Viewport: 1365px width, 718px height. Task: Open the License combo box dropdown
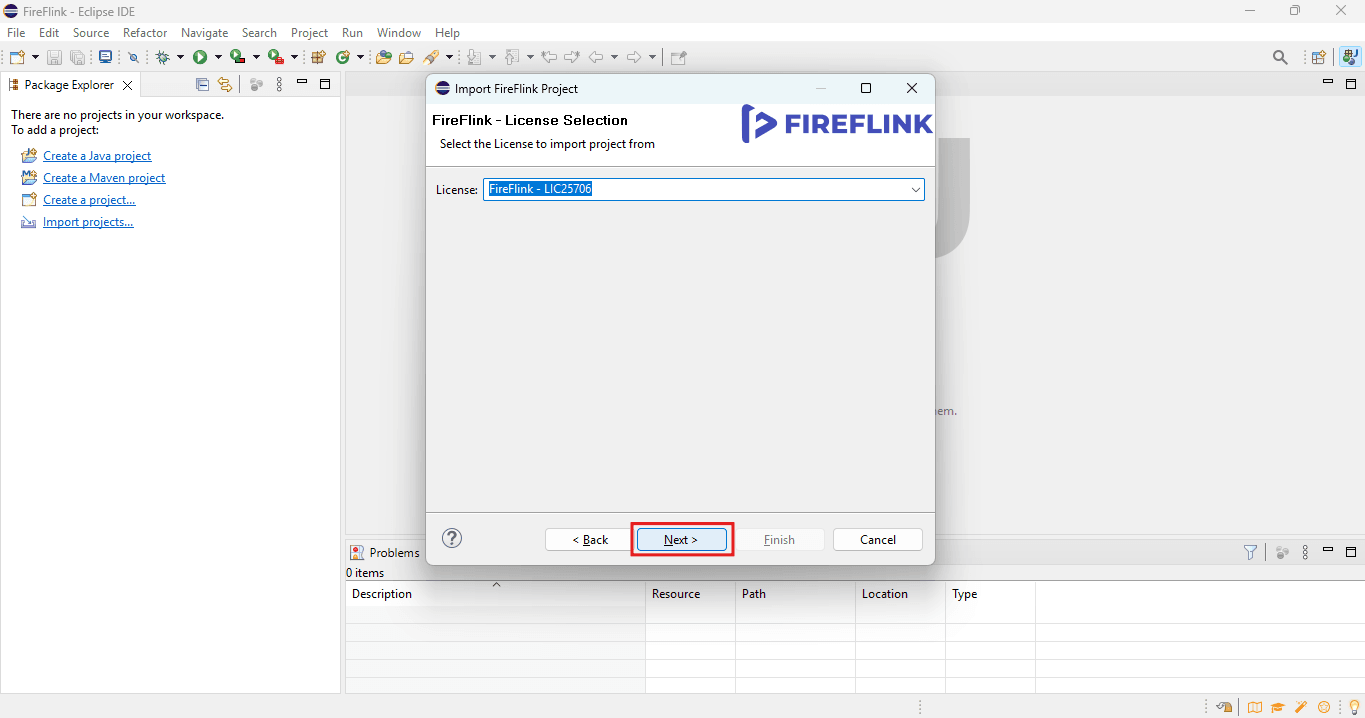coord(915,189)
